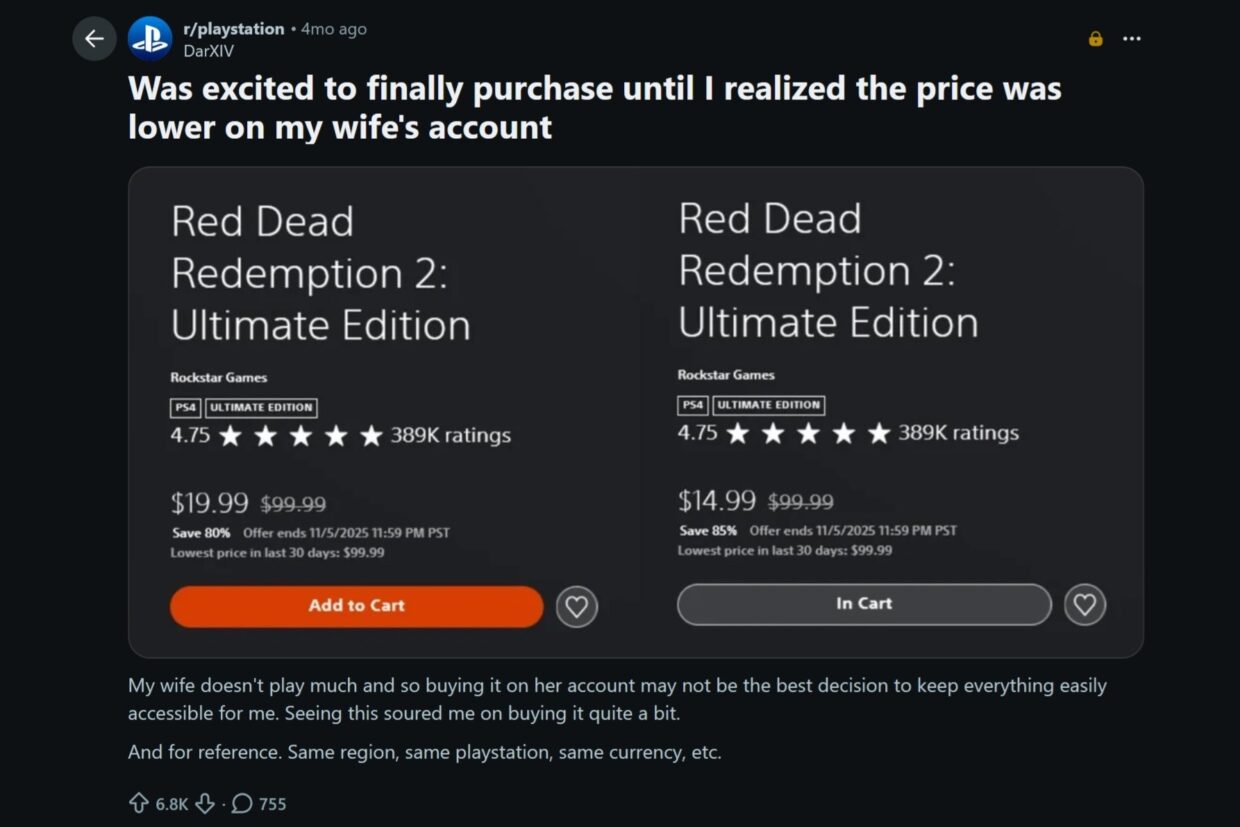This screenshot has height=827, width=1240.
Task: Toggle the In Cart state on the right listing
Action: click(864, 604)
